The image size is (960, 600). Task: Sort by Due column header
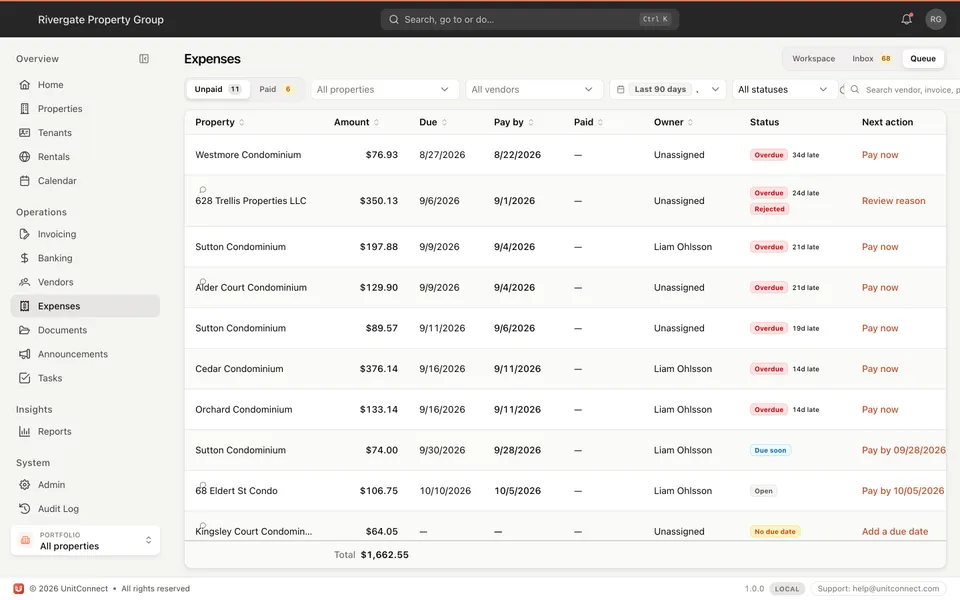pyautogui.click(x=433, y=122)
